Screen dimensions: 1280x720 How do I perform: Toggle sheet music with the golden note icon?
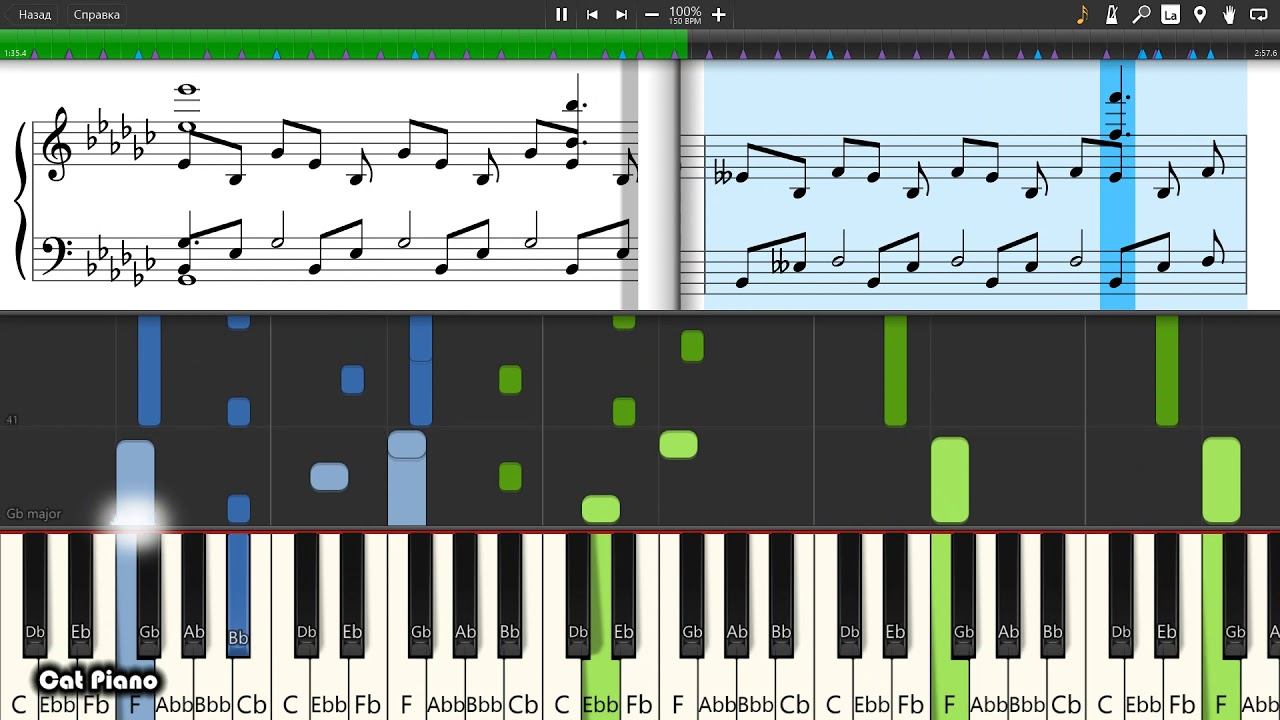1082,14
